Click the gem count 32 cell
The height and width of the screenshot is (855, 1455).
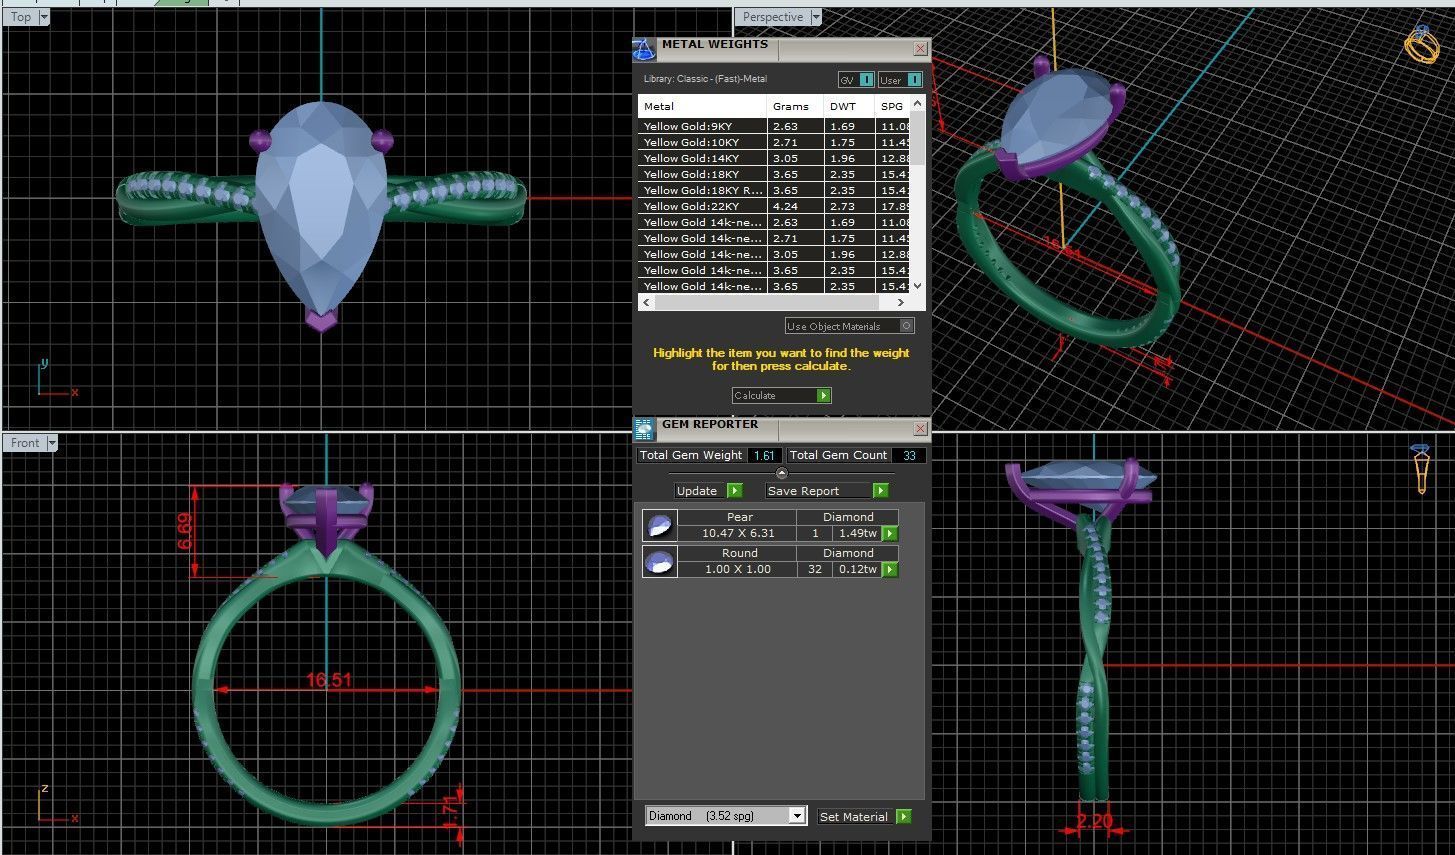click(x=814, y=569)
